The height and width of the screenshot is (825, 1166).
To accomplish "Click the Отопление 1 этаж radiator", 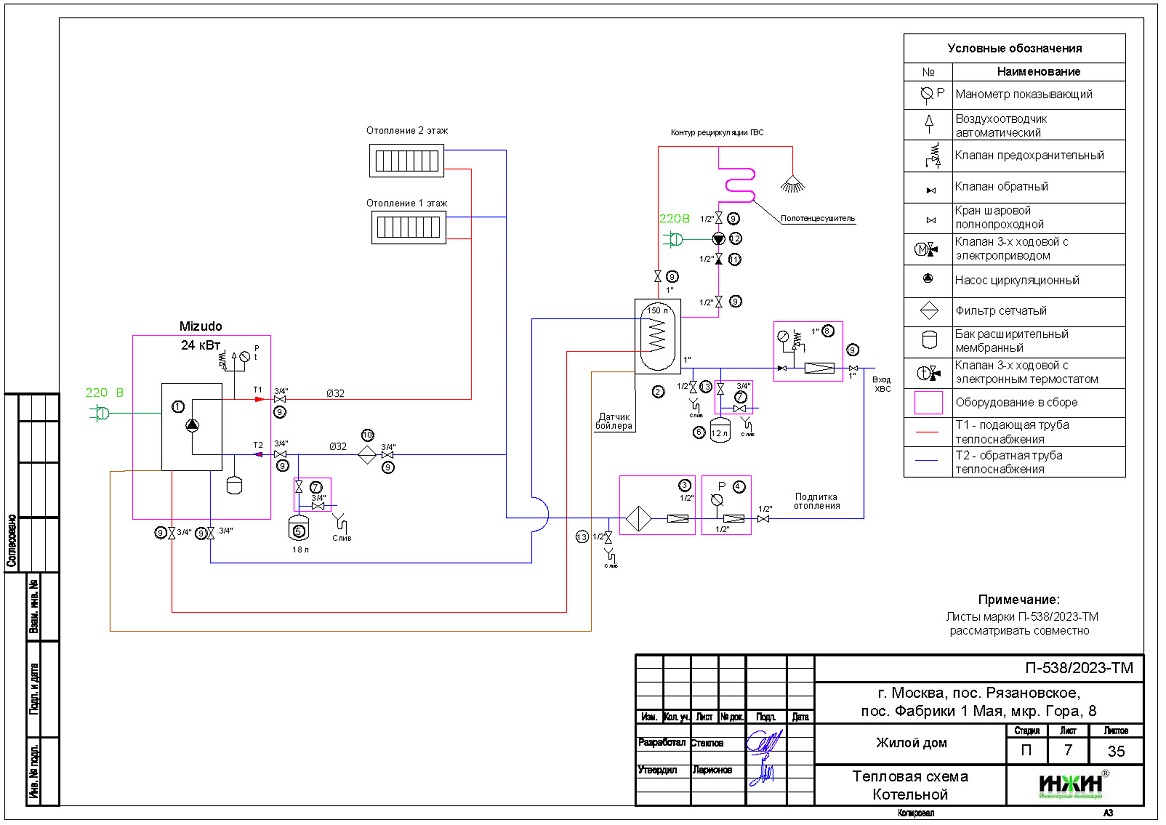I will (x=406, y=227).
